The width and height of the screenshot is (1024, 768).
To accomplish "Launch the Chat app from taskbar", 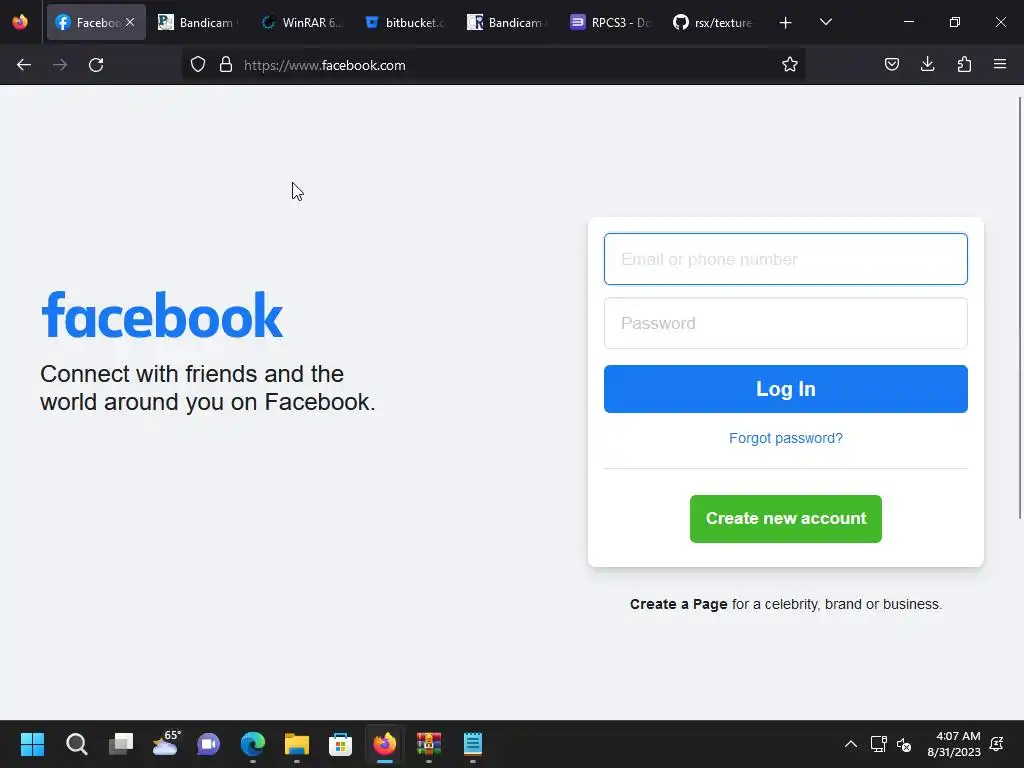I will tap(209, 744).
